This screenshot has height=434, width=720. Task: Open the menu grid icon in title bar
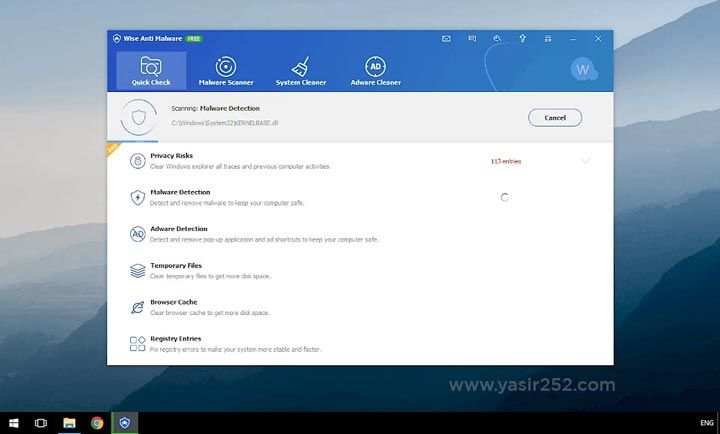pos(548,39)
